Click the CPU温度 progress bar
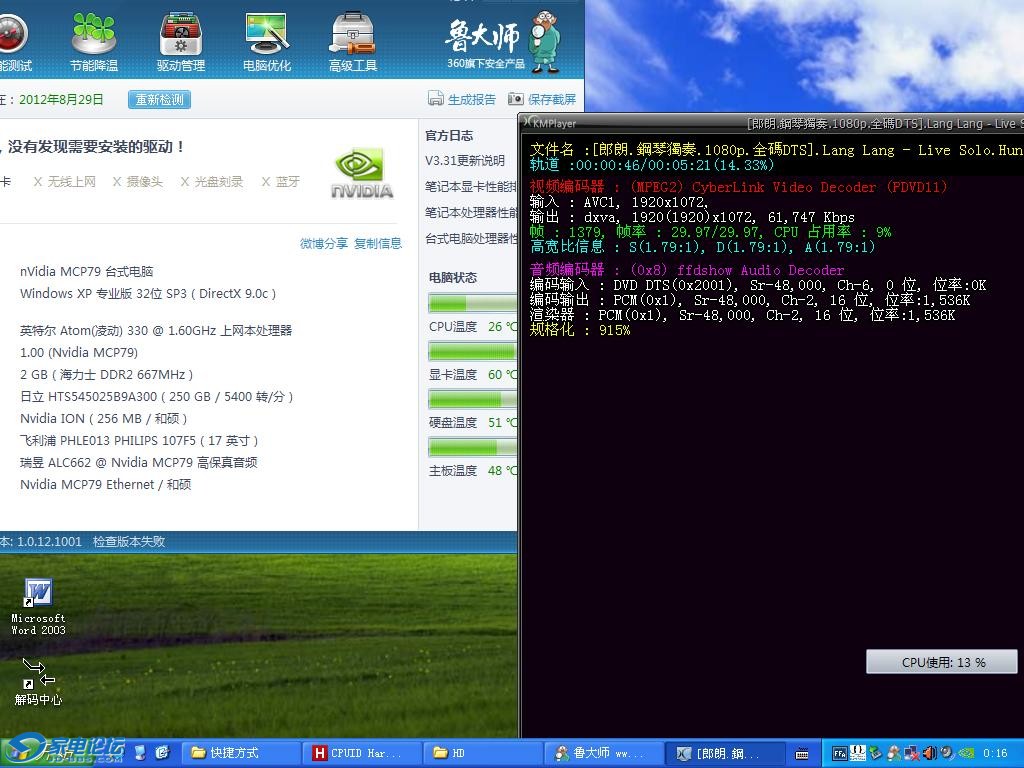 [472, 303]
